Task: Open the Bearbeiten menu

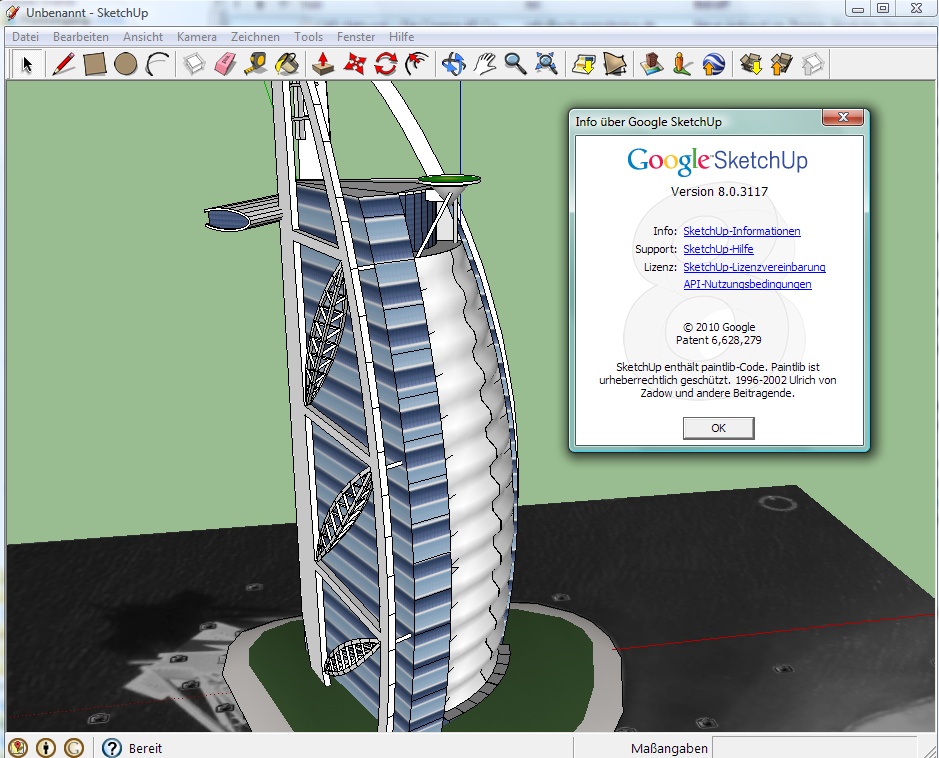Action: 81,37
